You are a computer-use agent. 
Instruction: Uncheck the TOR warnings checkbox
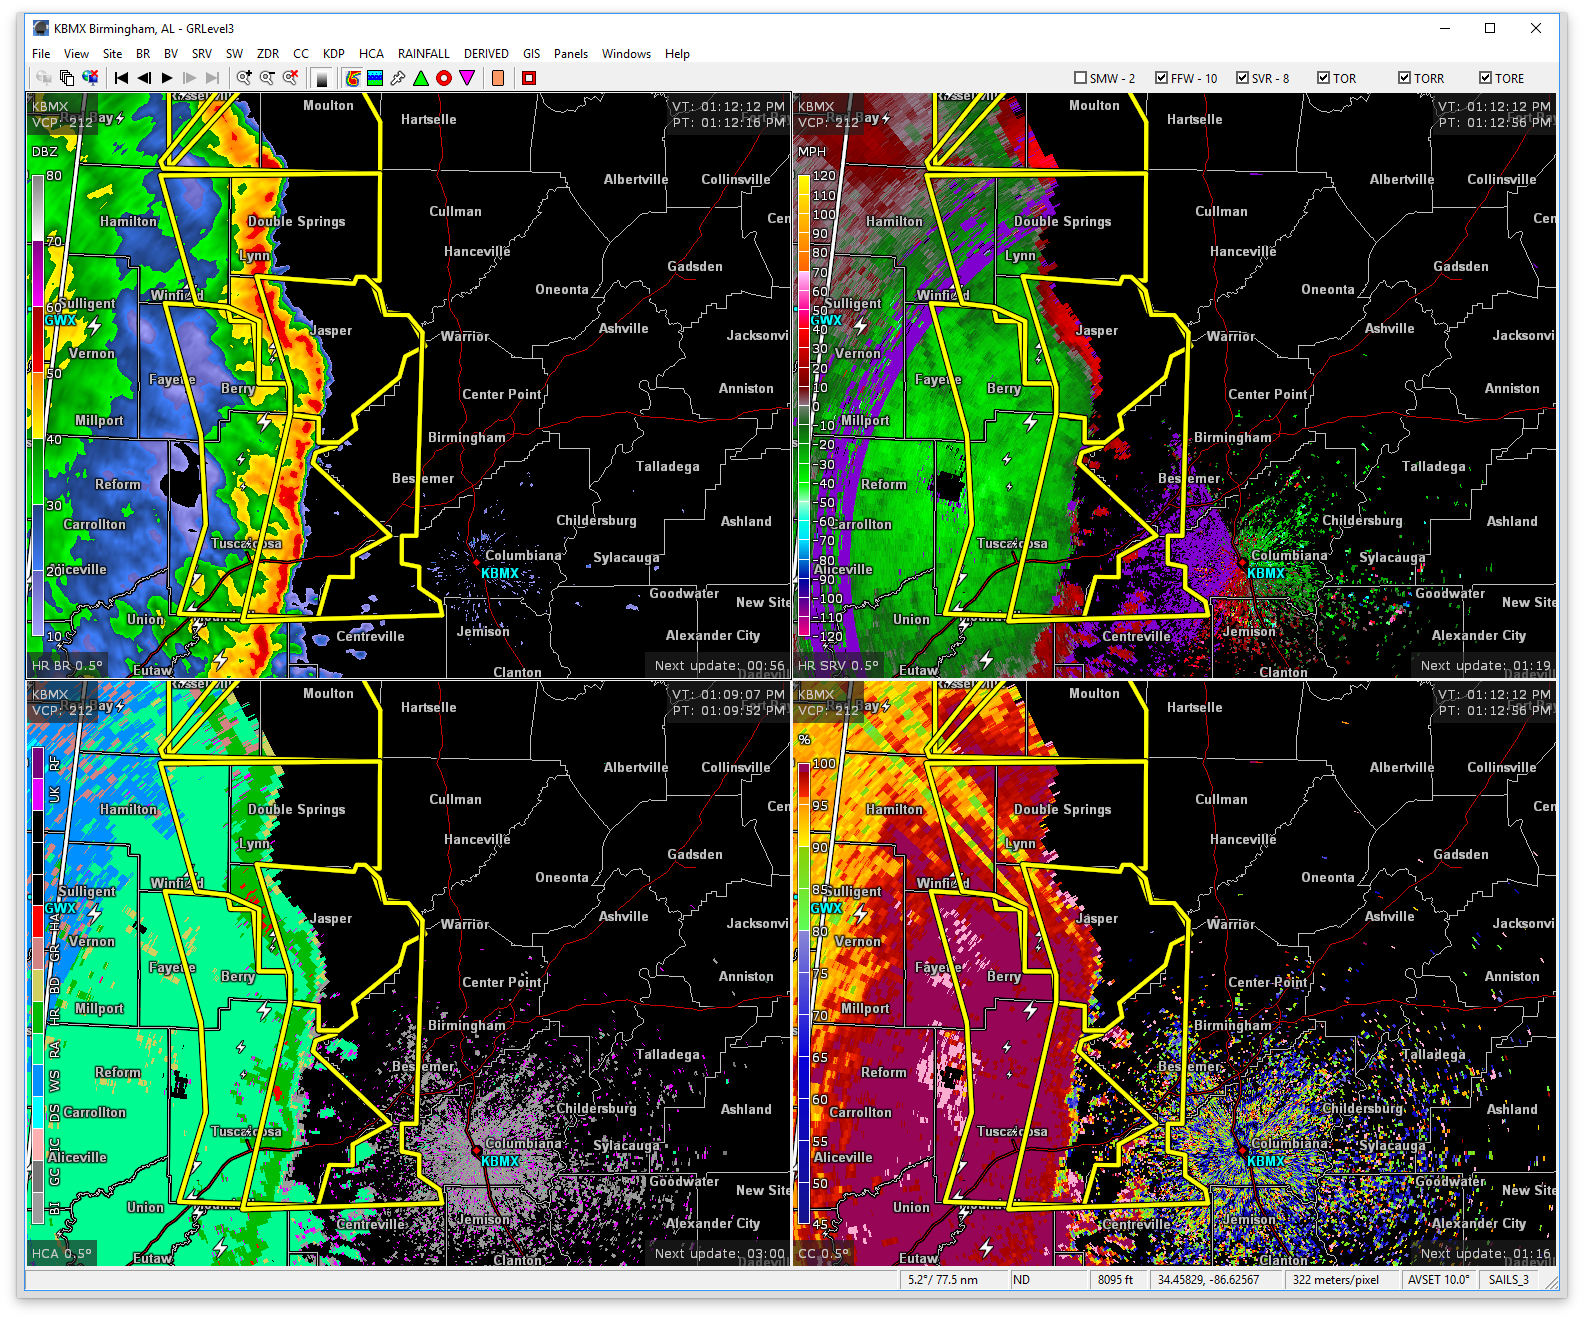(x=1323, y=78)
